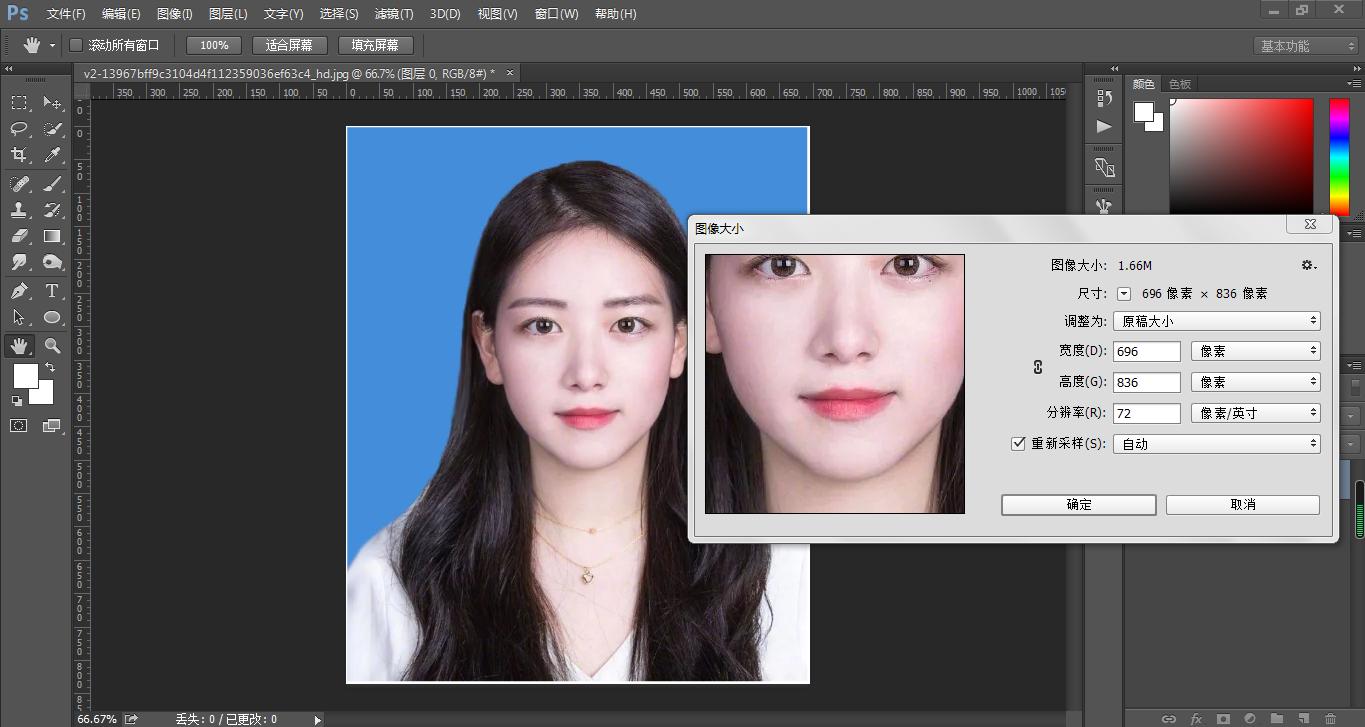The height and width of the screenshot is (727, 1365).
Task: Open the 调整为 preset dropdown
Action: coord(1216,321)
